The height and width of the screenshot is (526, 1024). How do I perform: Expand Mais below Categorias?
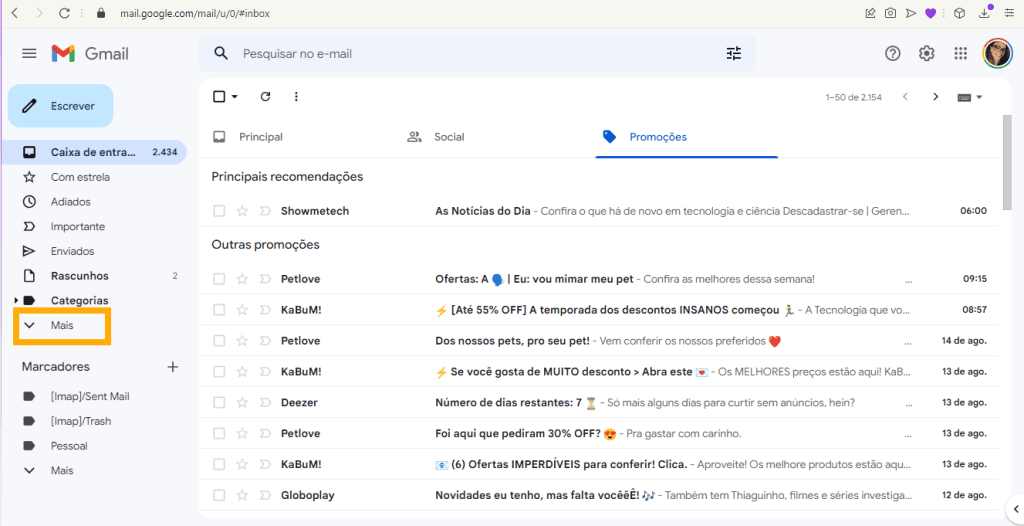pyautogui.click(x=62, y=325)
